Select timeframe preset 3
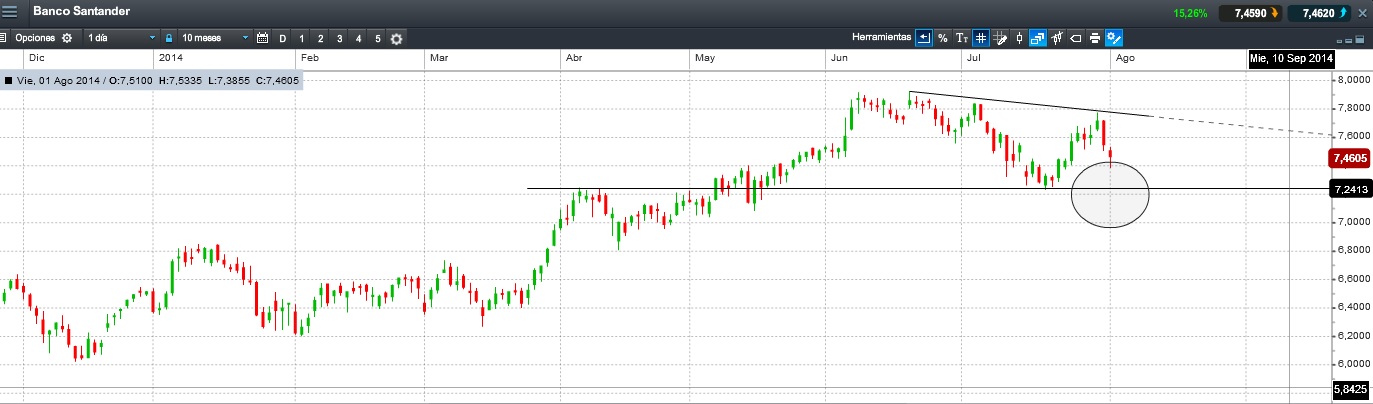Screen dimensions: 1373x404 340,38
